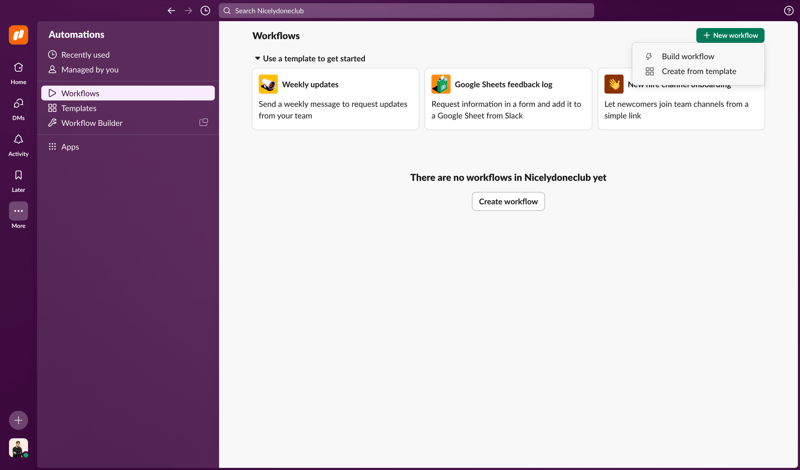Open the More menu
The width and height of the screenshot is (800, 470).
[x=18, y=216]
